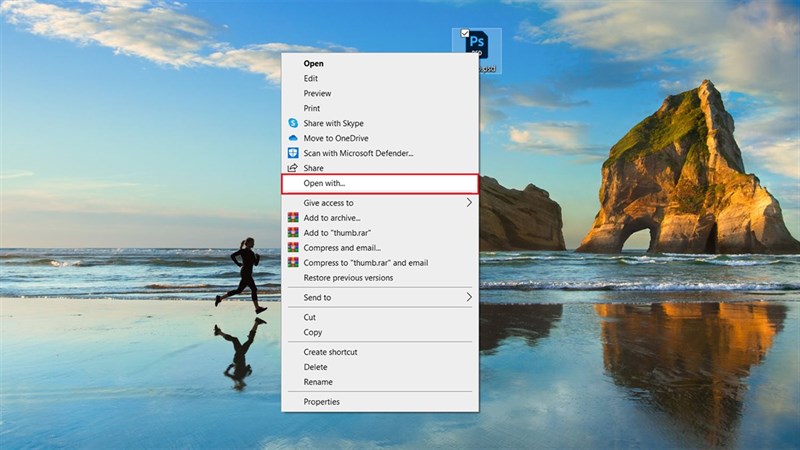Click the WinRAR icon beside Add to archive
This screenshot has height=450, width=800.
coord(293,217)
